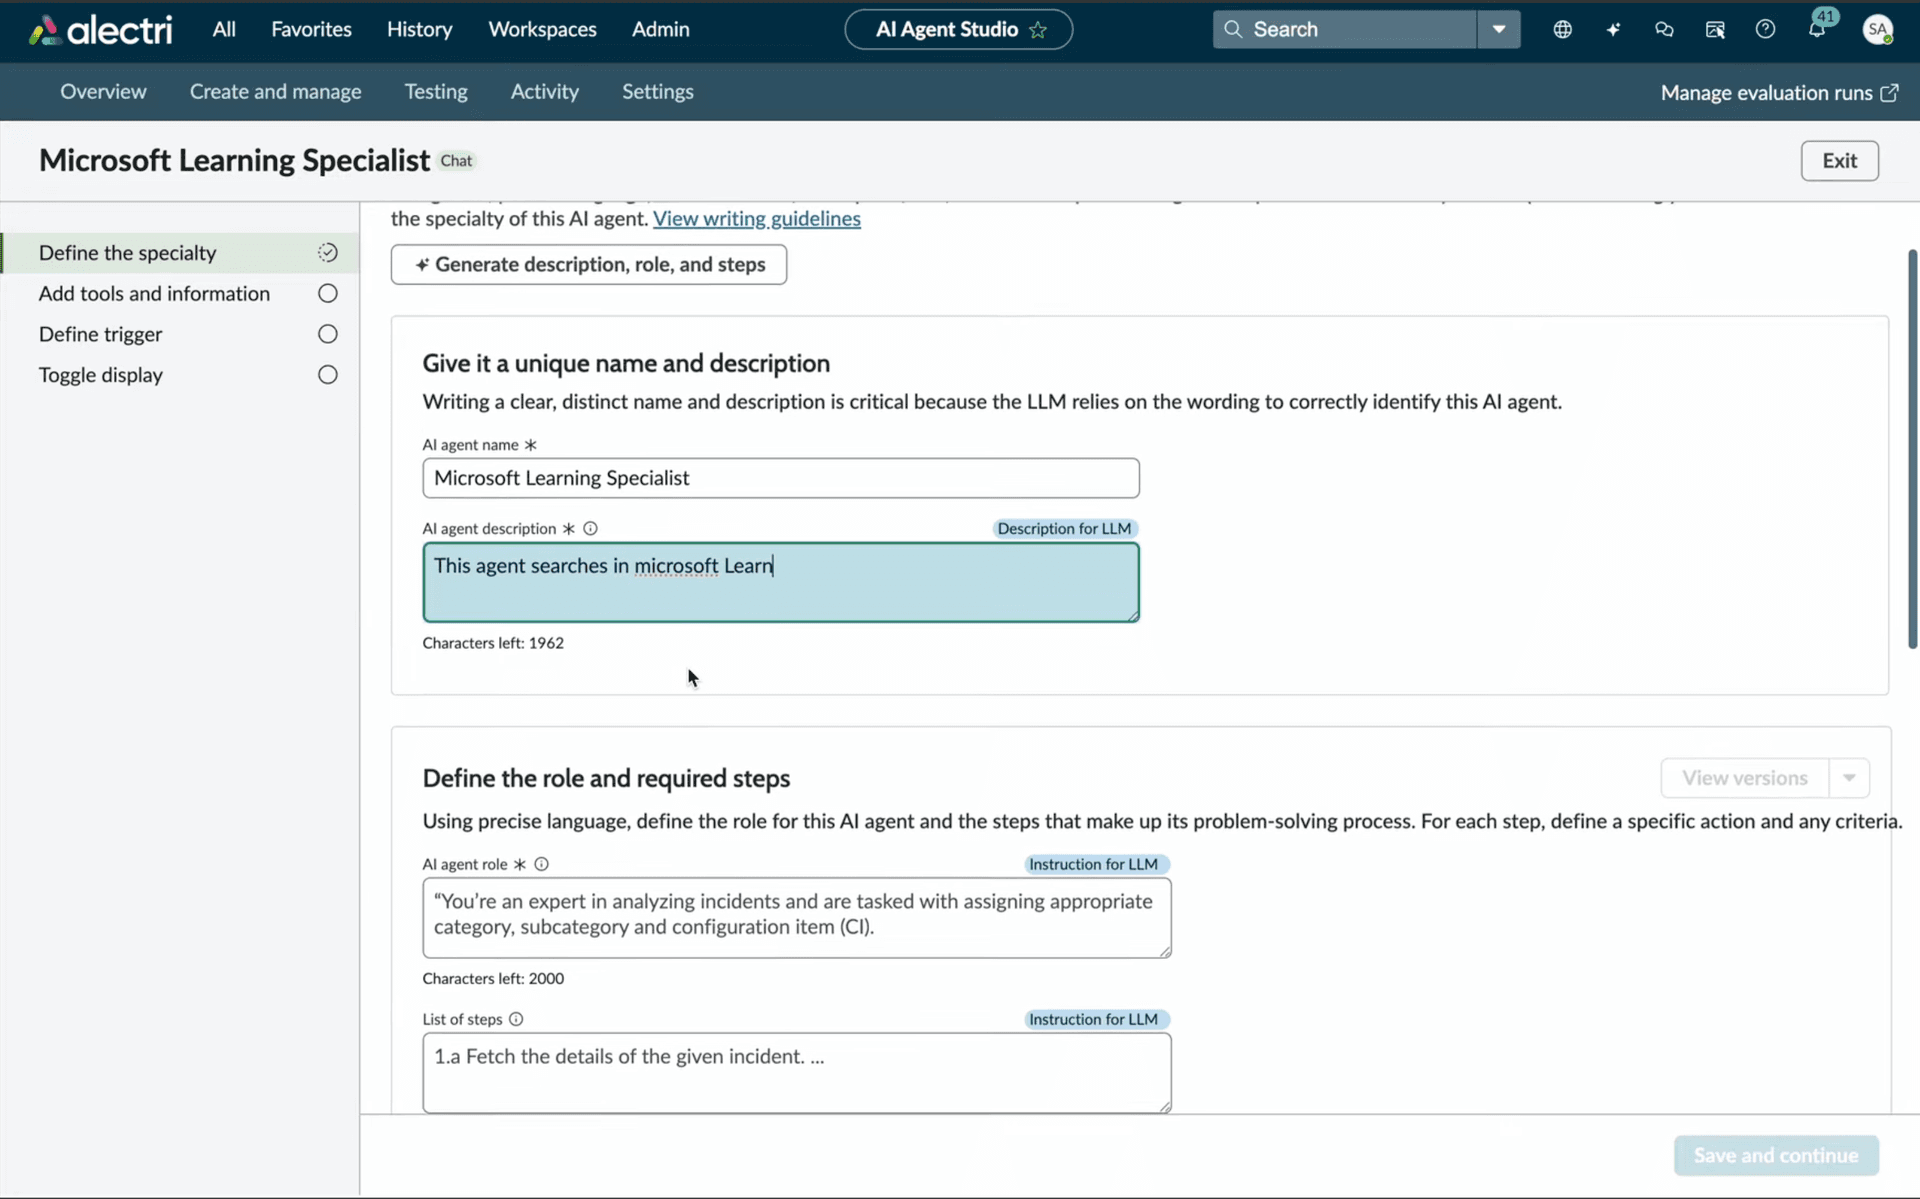The width and height of the screenshot is (1920, 1199).
Task: Open the Admin menu
Action: click(x=660, y=29)
